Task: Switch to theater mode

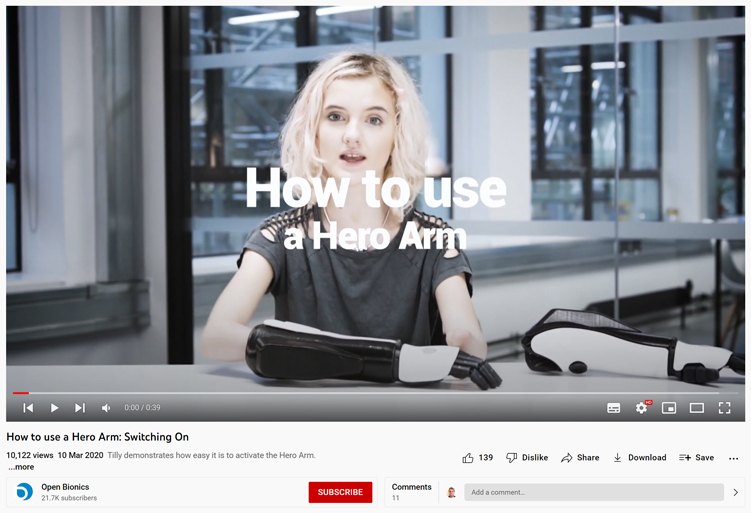Action: point(696,408)
